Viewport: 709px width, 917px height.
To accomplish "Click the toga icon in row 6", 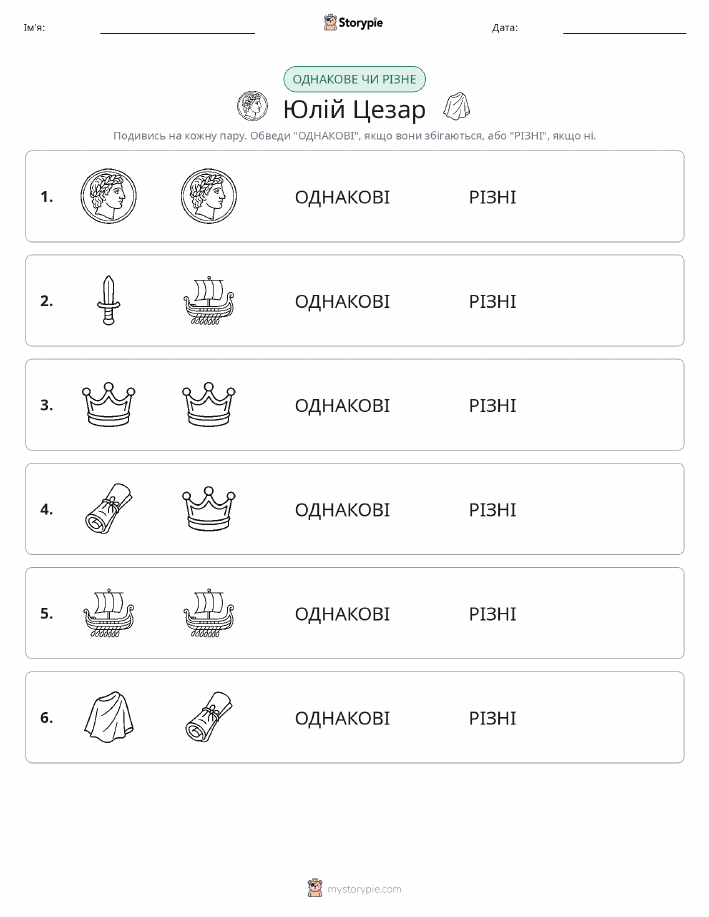I will (x=109, y=717).
